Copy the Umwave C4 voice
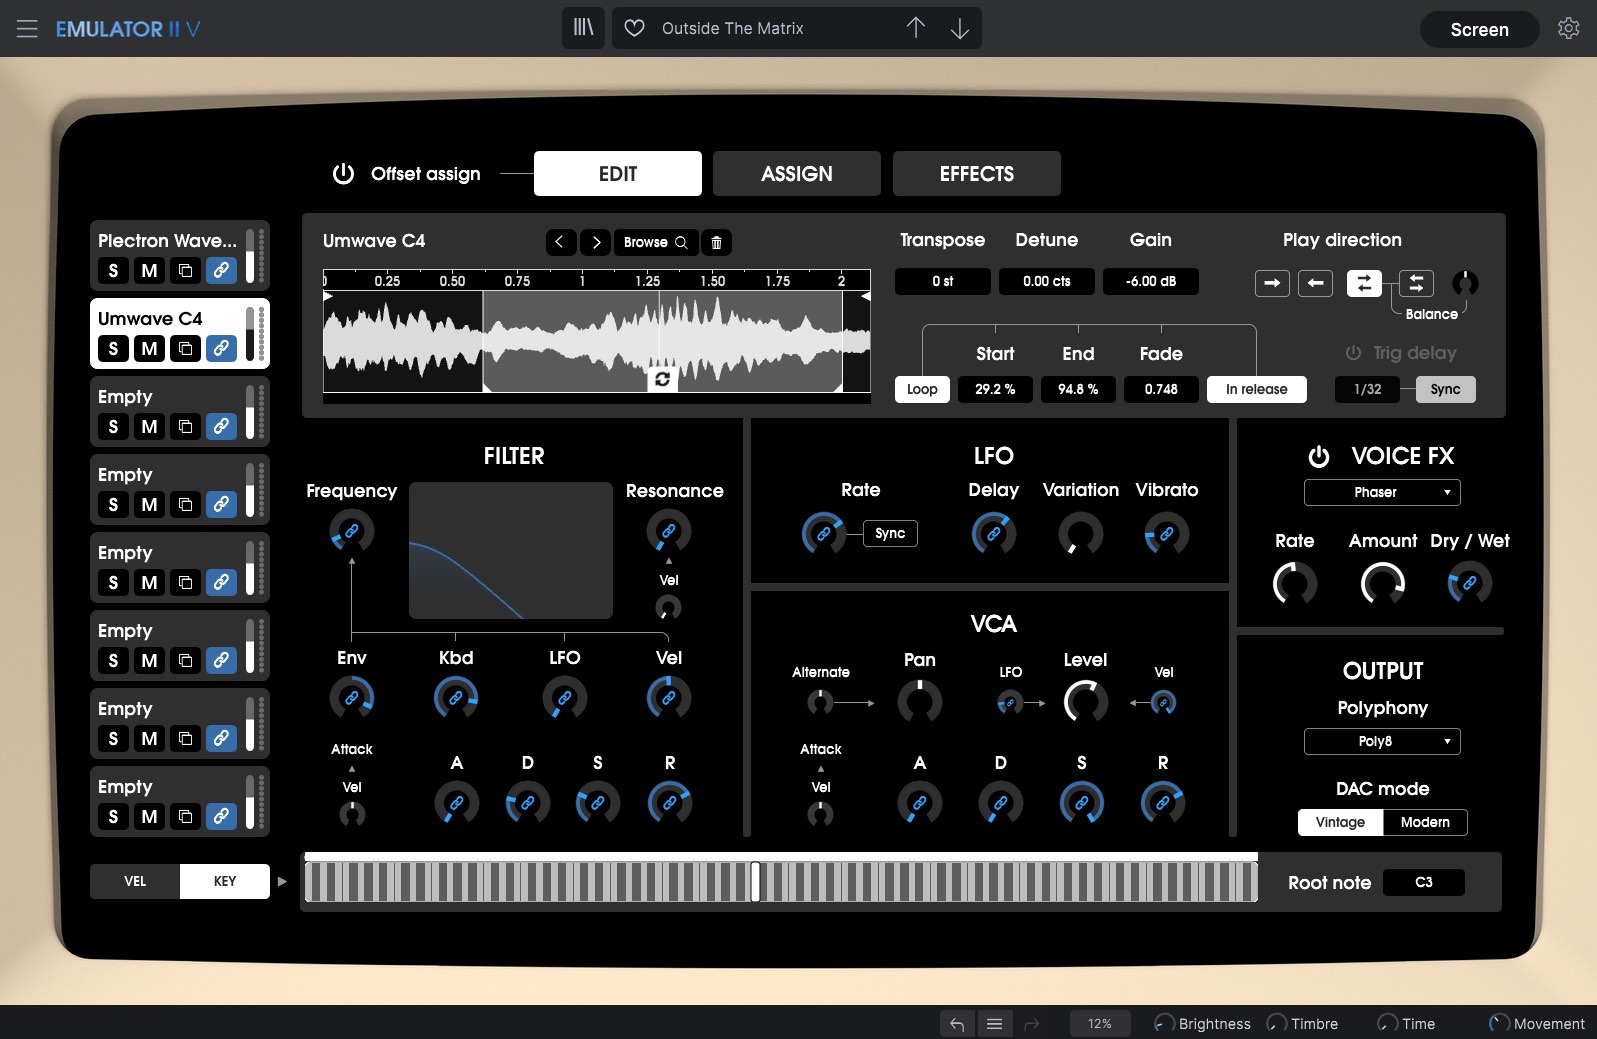 [185, 348]
